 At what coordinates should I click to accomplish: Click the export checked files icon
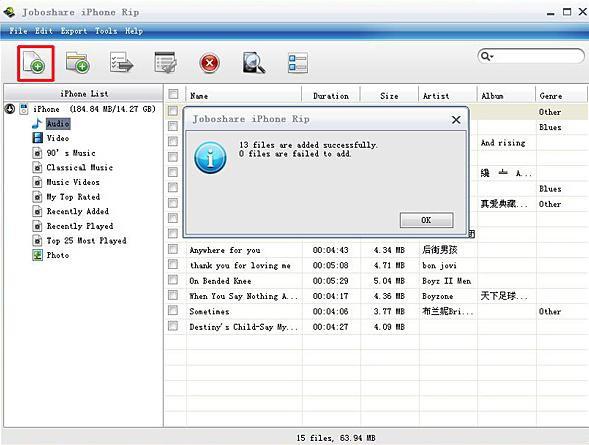(122, 62)
